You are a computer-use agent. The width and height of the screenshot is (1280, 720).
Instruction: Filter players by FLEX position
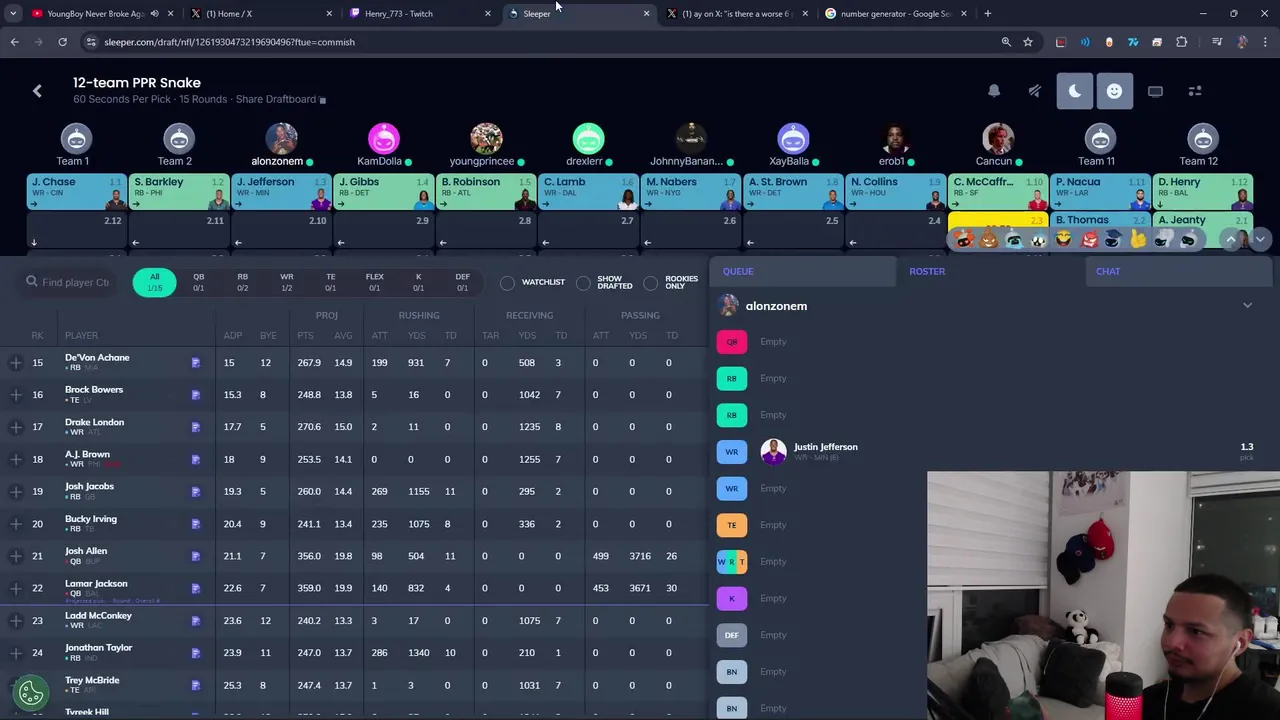374,282
